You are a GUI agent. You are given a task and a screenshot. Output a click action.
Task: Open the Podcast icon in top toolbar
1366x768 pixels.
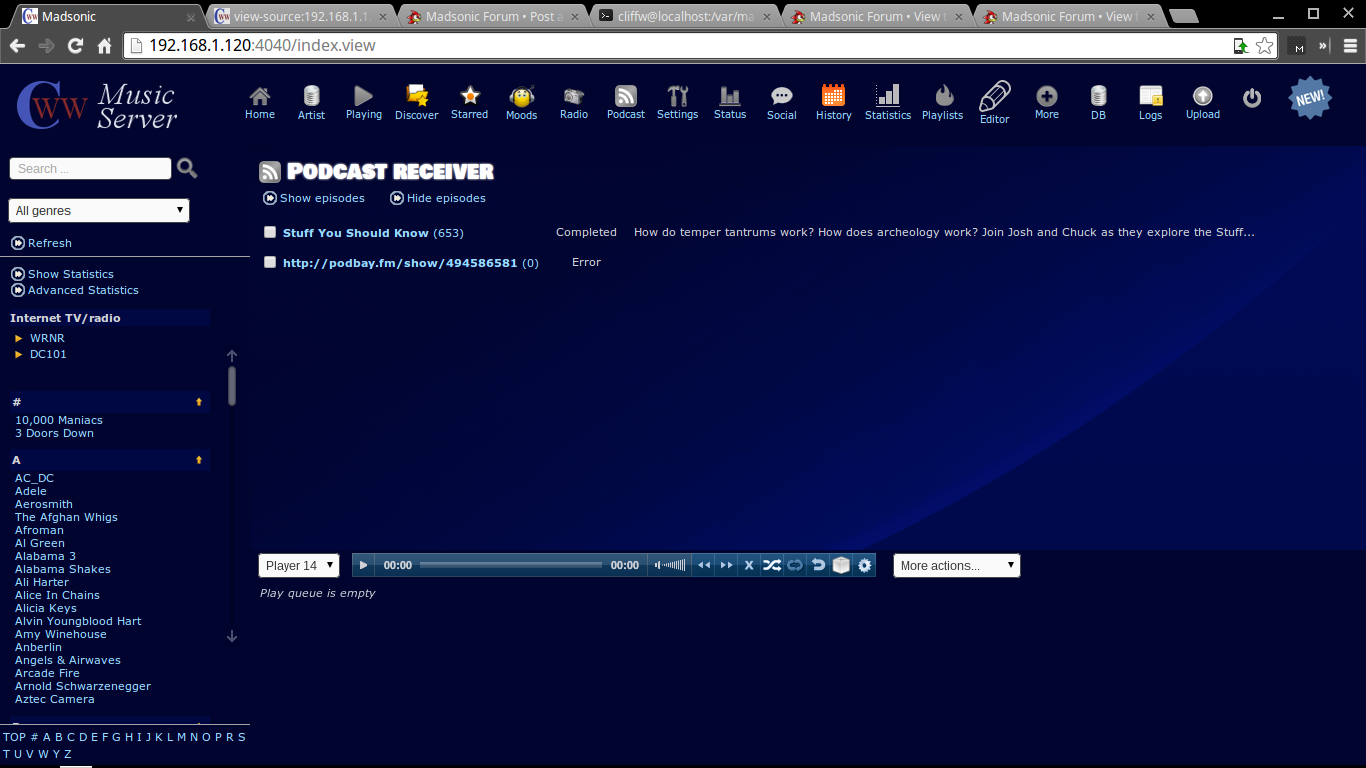click(626, 97)
